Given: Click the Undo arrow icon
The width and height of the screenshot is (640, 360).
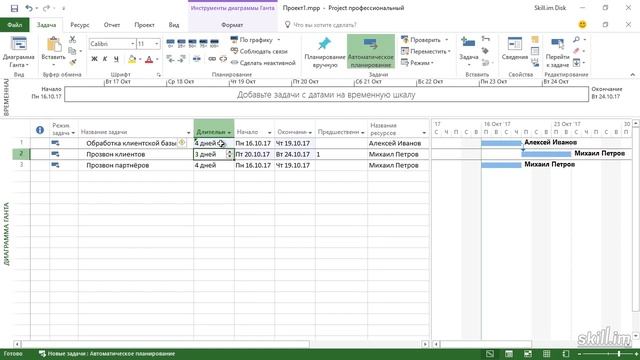Looking at the screenshot, I should pos(29,8).
